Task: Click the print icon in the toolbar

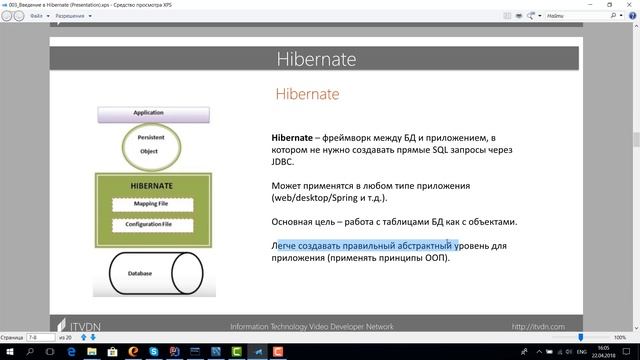Action: coord(519,16)
